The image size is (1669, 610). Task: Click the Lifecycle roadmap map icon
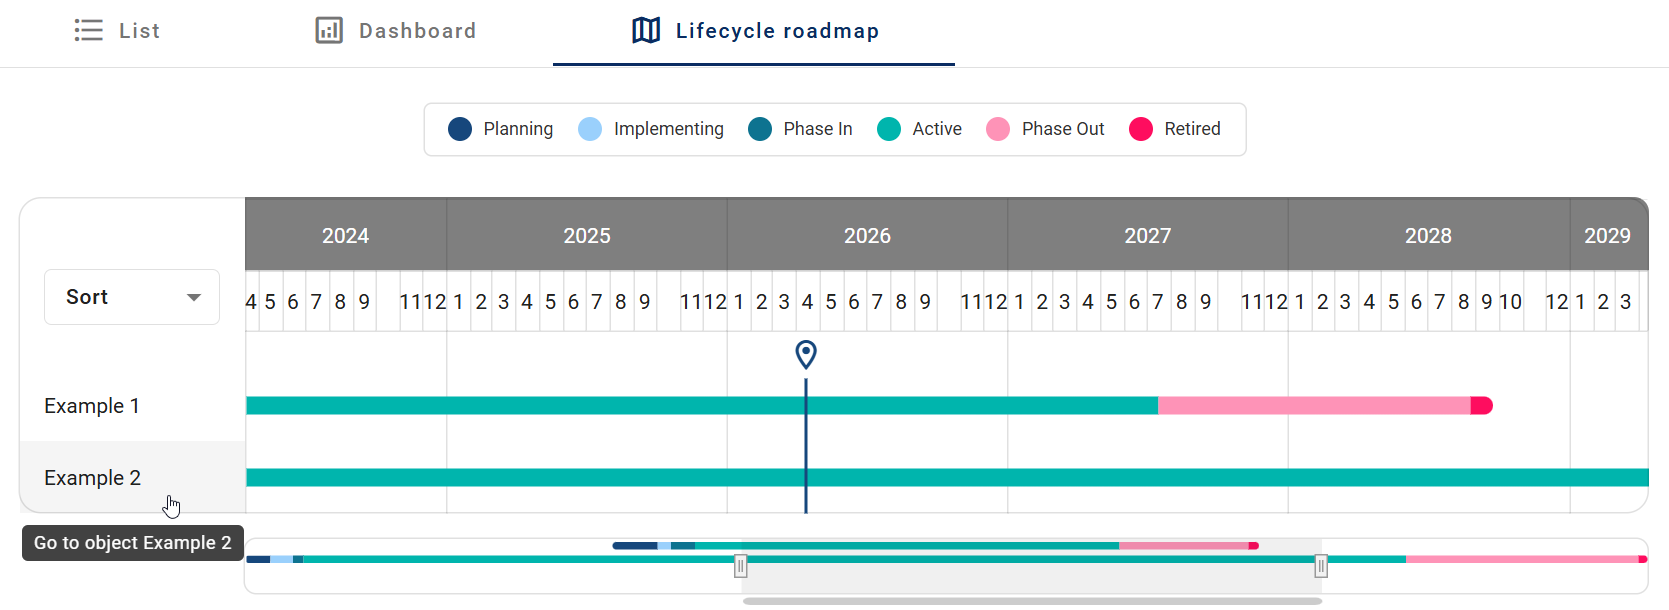click(646, 31)
